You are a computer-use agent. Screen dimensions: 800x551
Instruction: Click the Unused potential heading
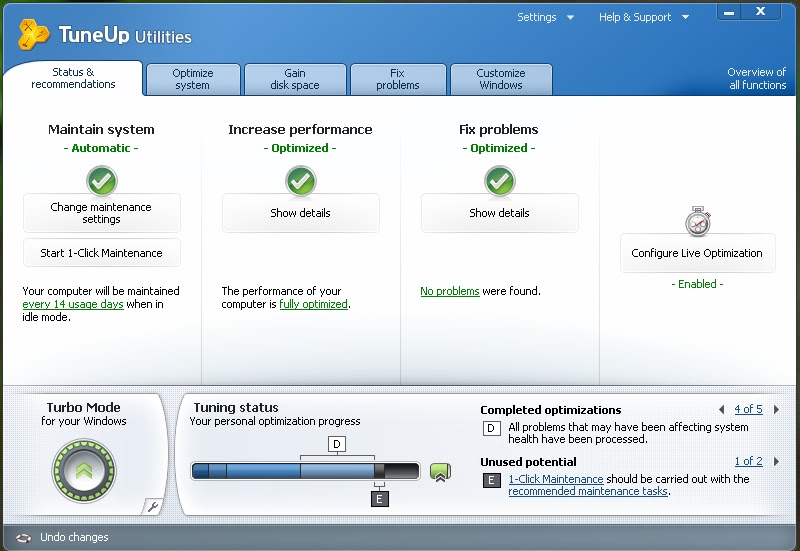click(x=528, y=462)
